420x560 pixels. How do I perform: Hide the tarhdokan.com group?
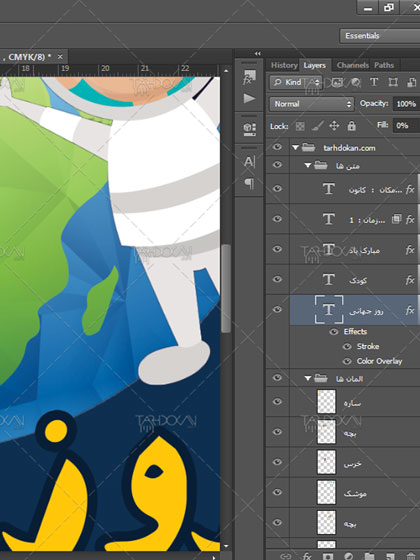(x=277, y=147)
